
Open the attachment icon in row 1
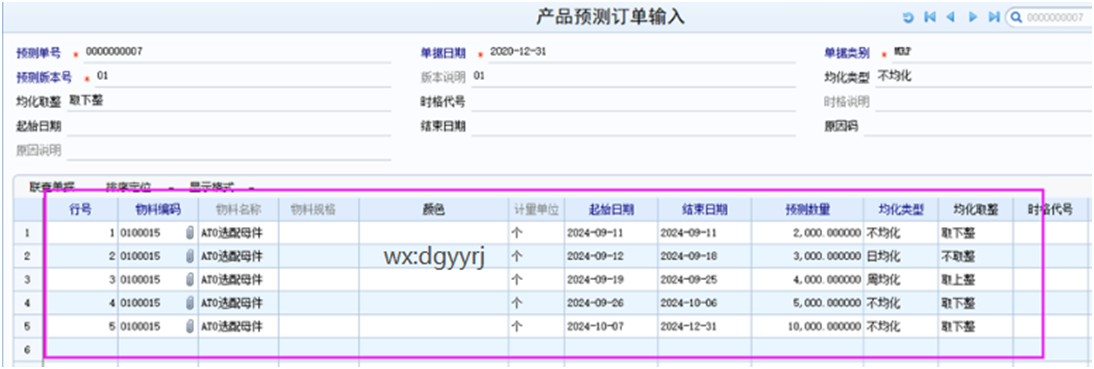coord(190,234)
